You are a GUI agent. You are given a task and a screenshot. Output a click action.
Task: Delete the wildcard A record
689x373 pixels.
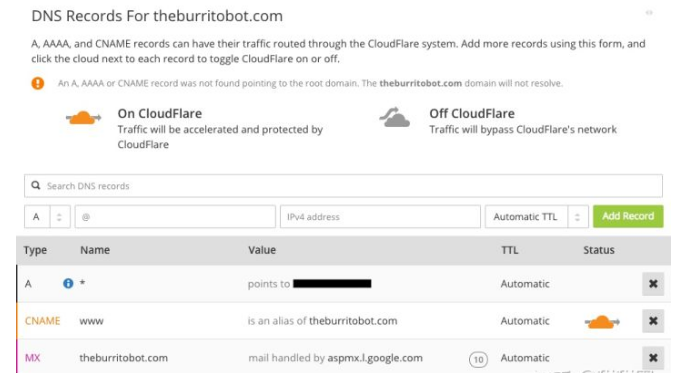click(653, 284)
